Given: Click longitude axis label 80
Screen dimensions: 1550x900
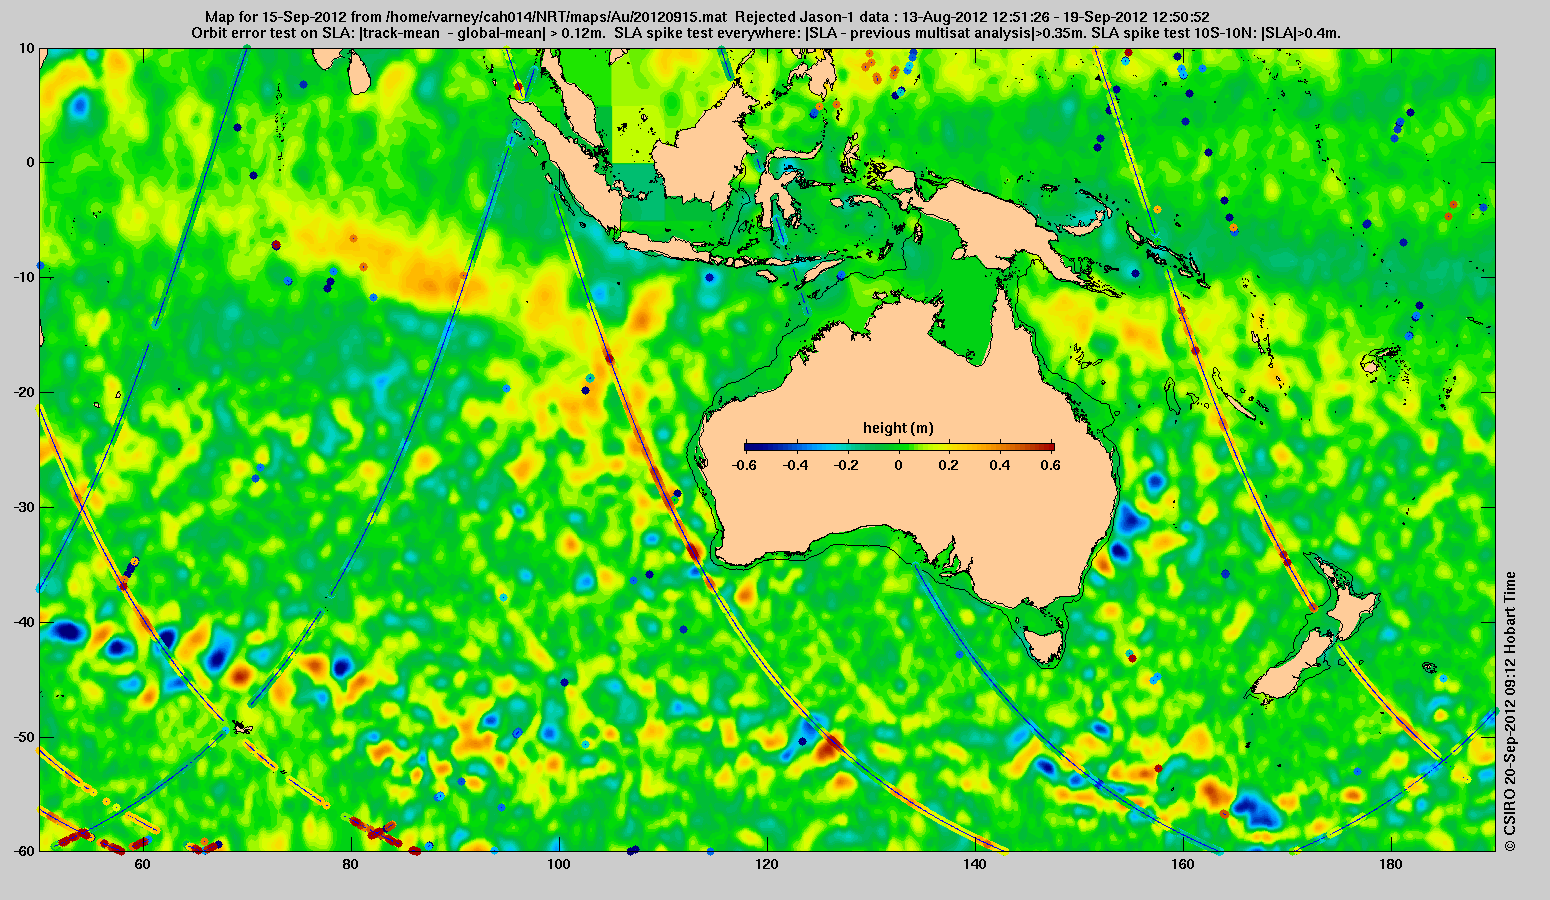Looking at the screenshot, I should pos(350,864).
